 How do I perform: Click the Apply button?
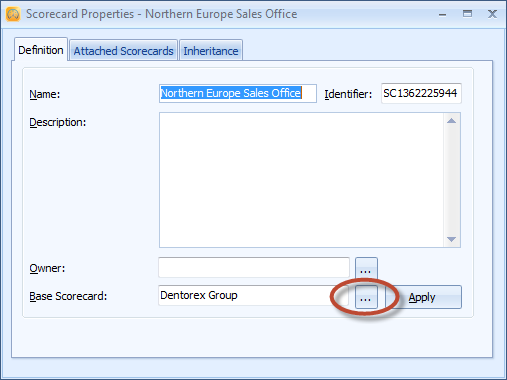pos(423,297)
